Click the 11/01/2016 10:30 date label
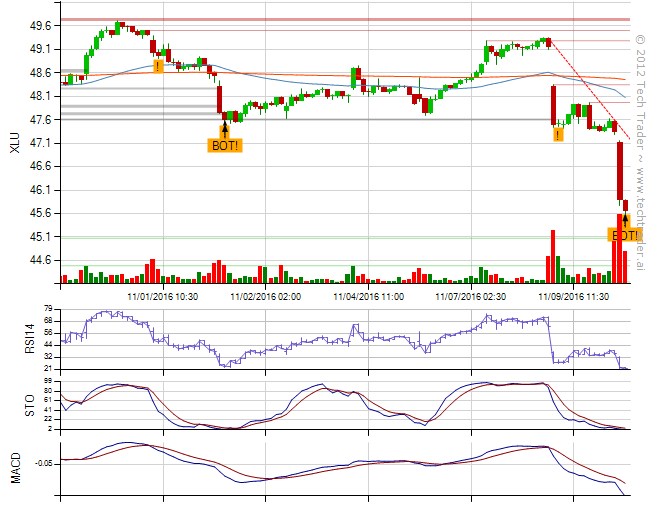This screenshot has width=657, height=514. point(163,296)
